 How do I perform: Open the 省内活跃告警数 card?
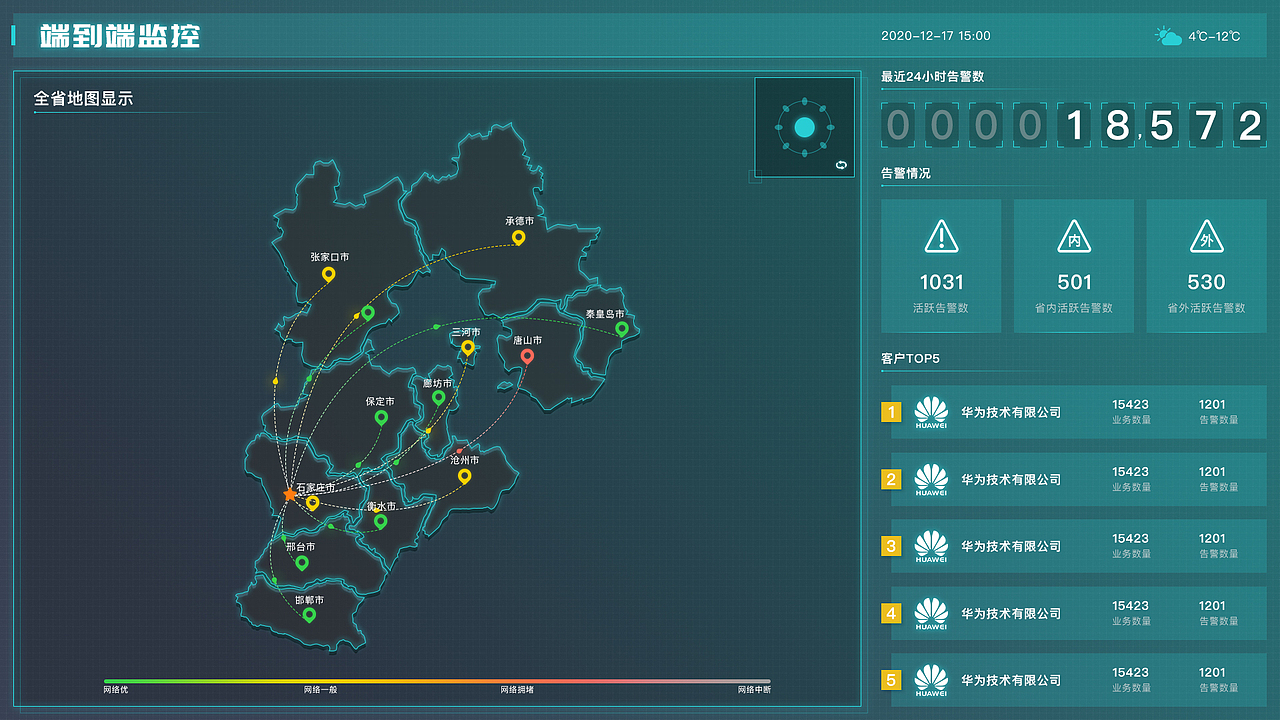pyautogui.click(x=1074, y=266)
